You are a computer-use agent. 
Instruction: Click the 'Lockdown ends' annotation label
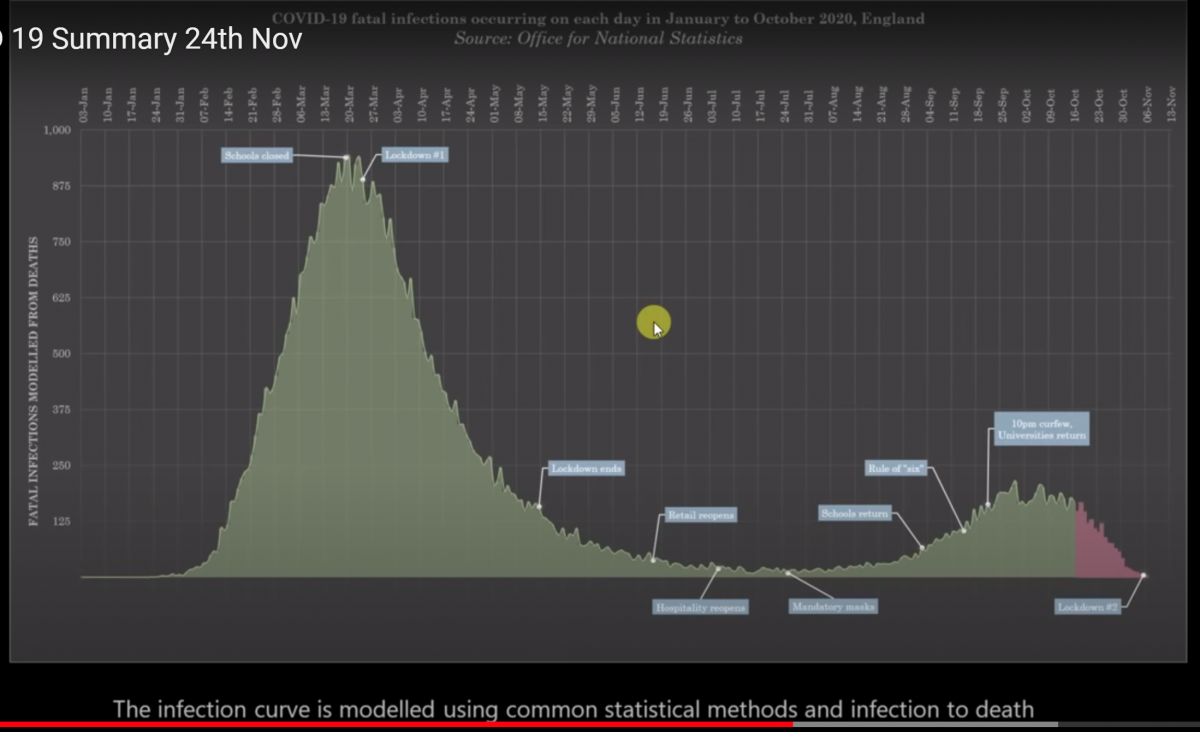point(586,468)
